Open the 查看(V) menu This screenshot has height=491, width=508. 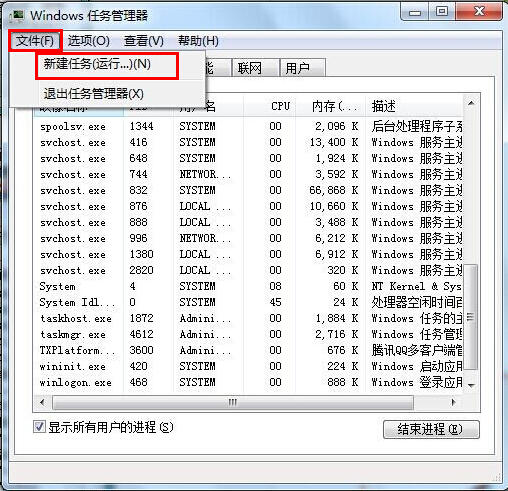tap(144, 41)
